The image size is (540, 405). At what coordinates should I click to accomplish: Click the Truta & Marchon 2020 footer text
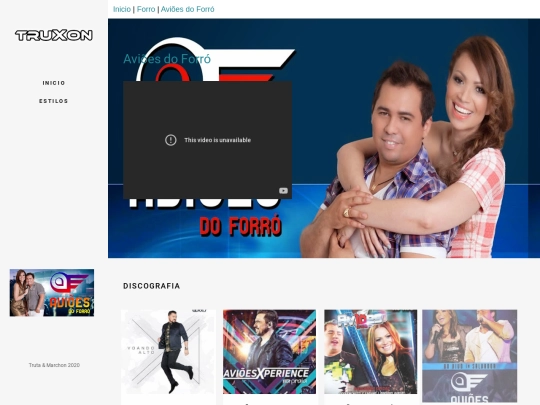(x=54, y=365)
